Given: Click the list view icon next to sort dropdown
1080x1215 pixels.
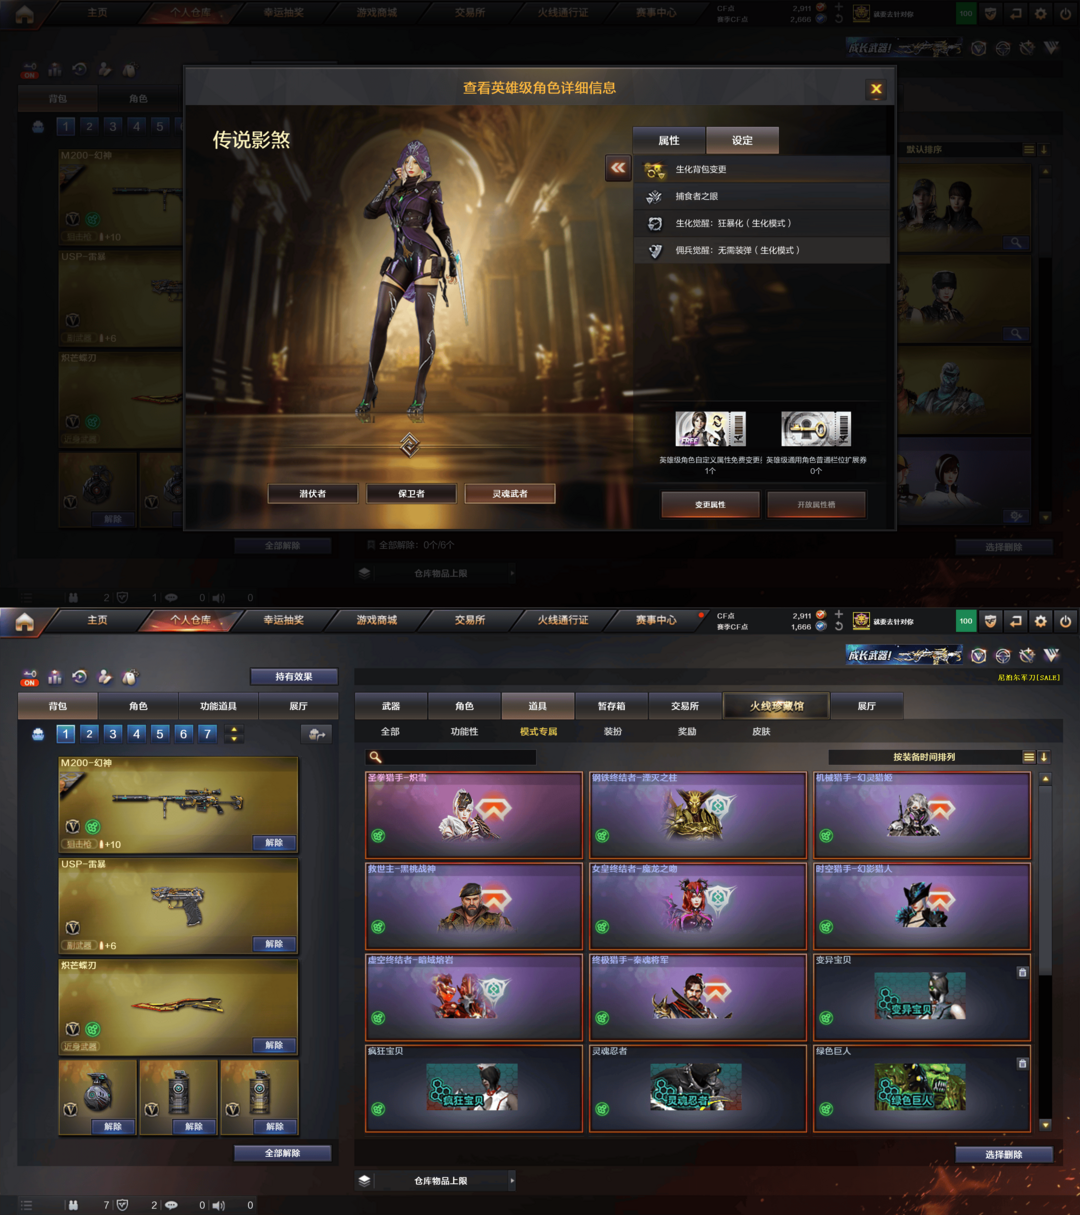Looking at the screenshot, I should pos(1028,757).
